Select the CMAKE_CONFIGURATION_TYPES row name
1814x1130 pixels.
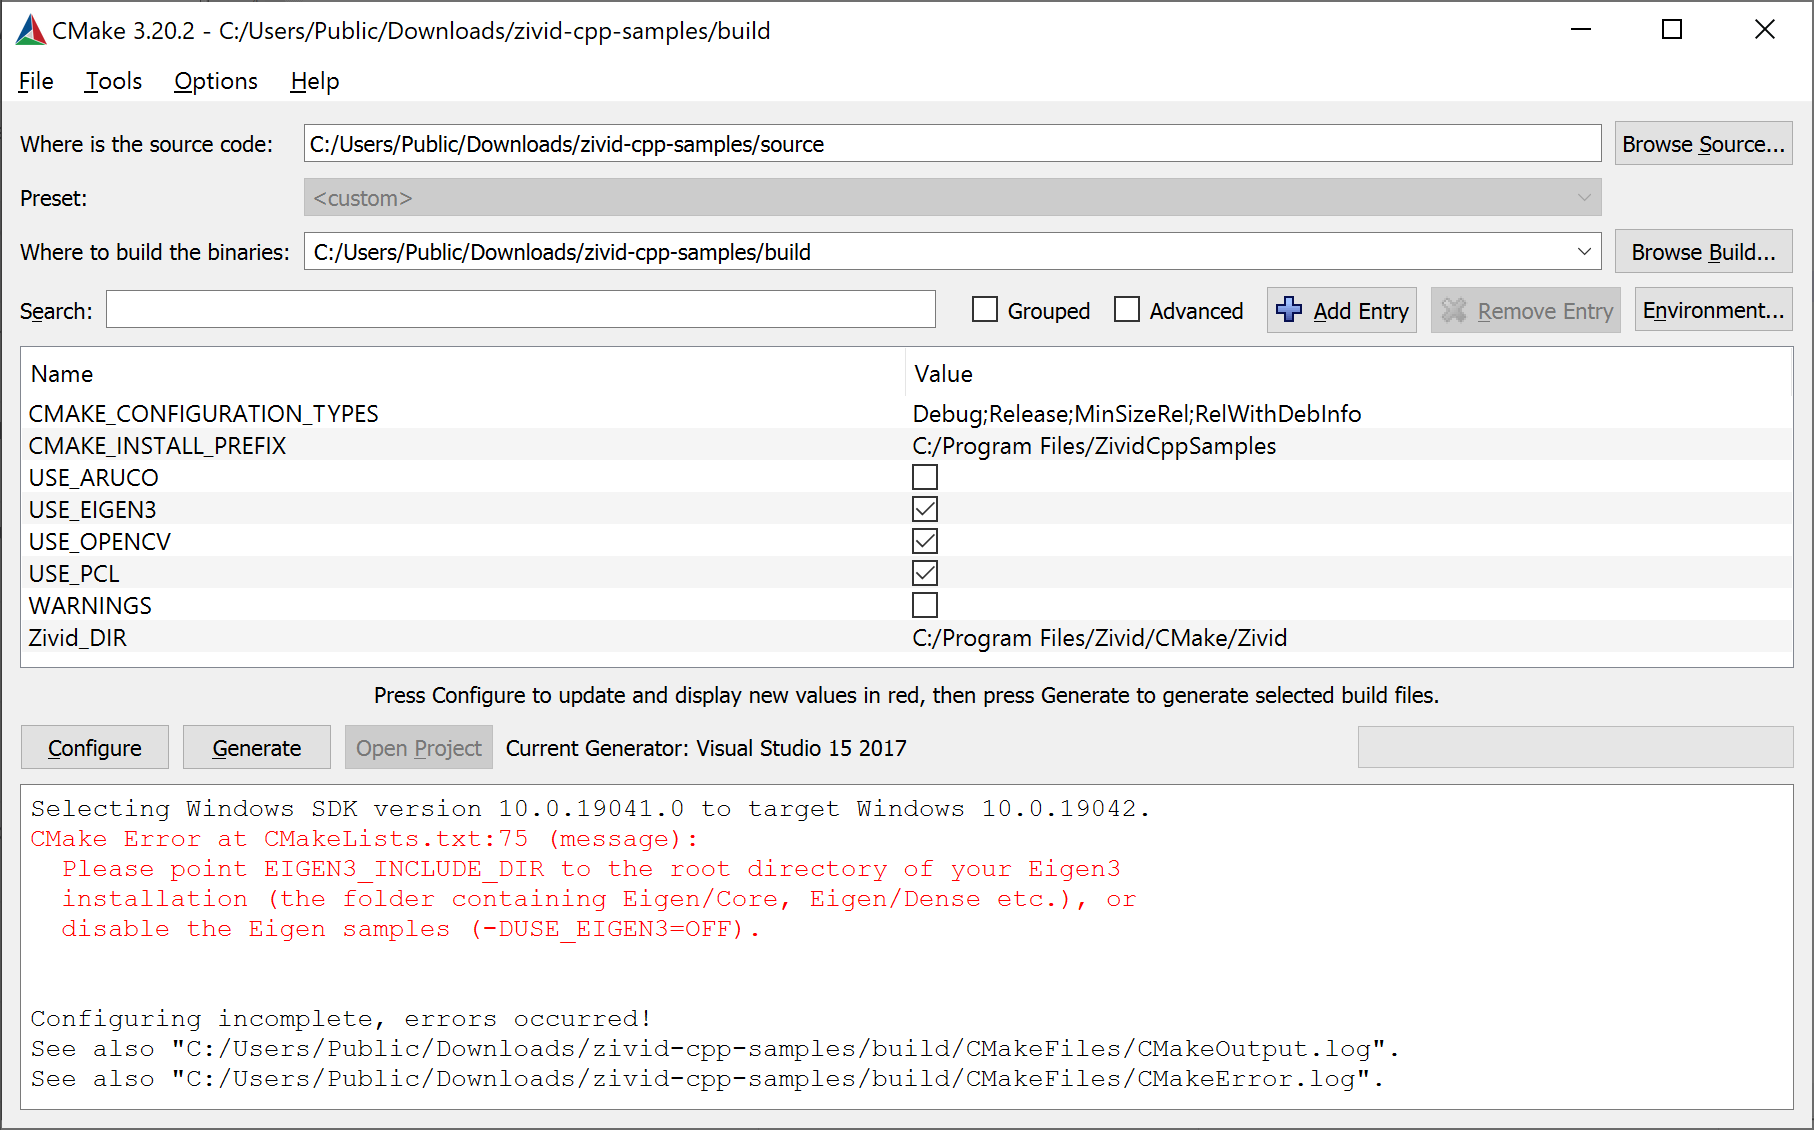[x=203, y=414]
